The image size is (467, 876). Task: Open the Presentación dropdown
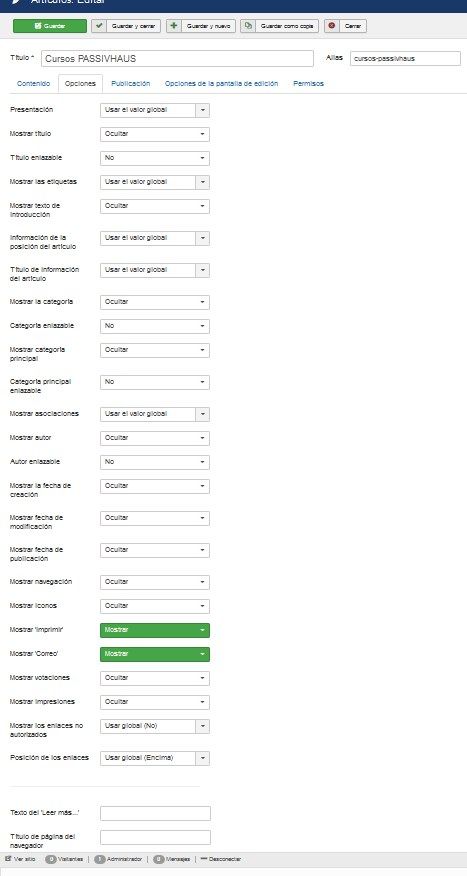click(x=155, y=111)
